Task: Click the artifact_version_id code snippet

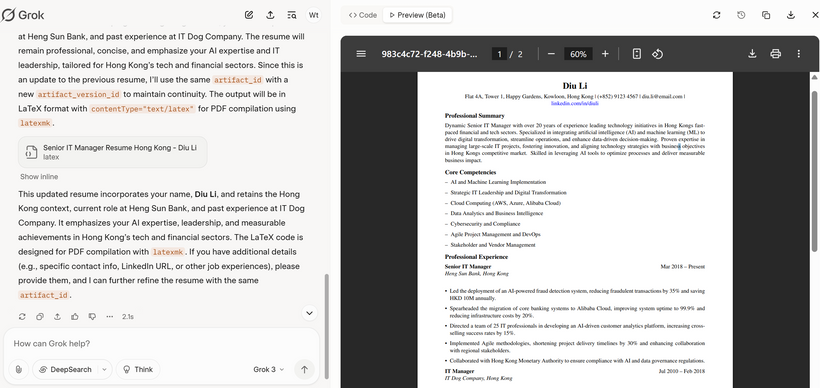Action: 78,95
